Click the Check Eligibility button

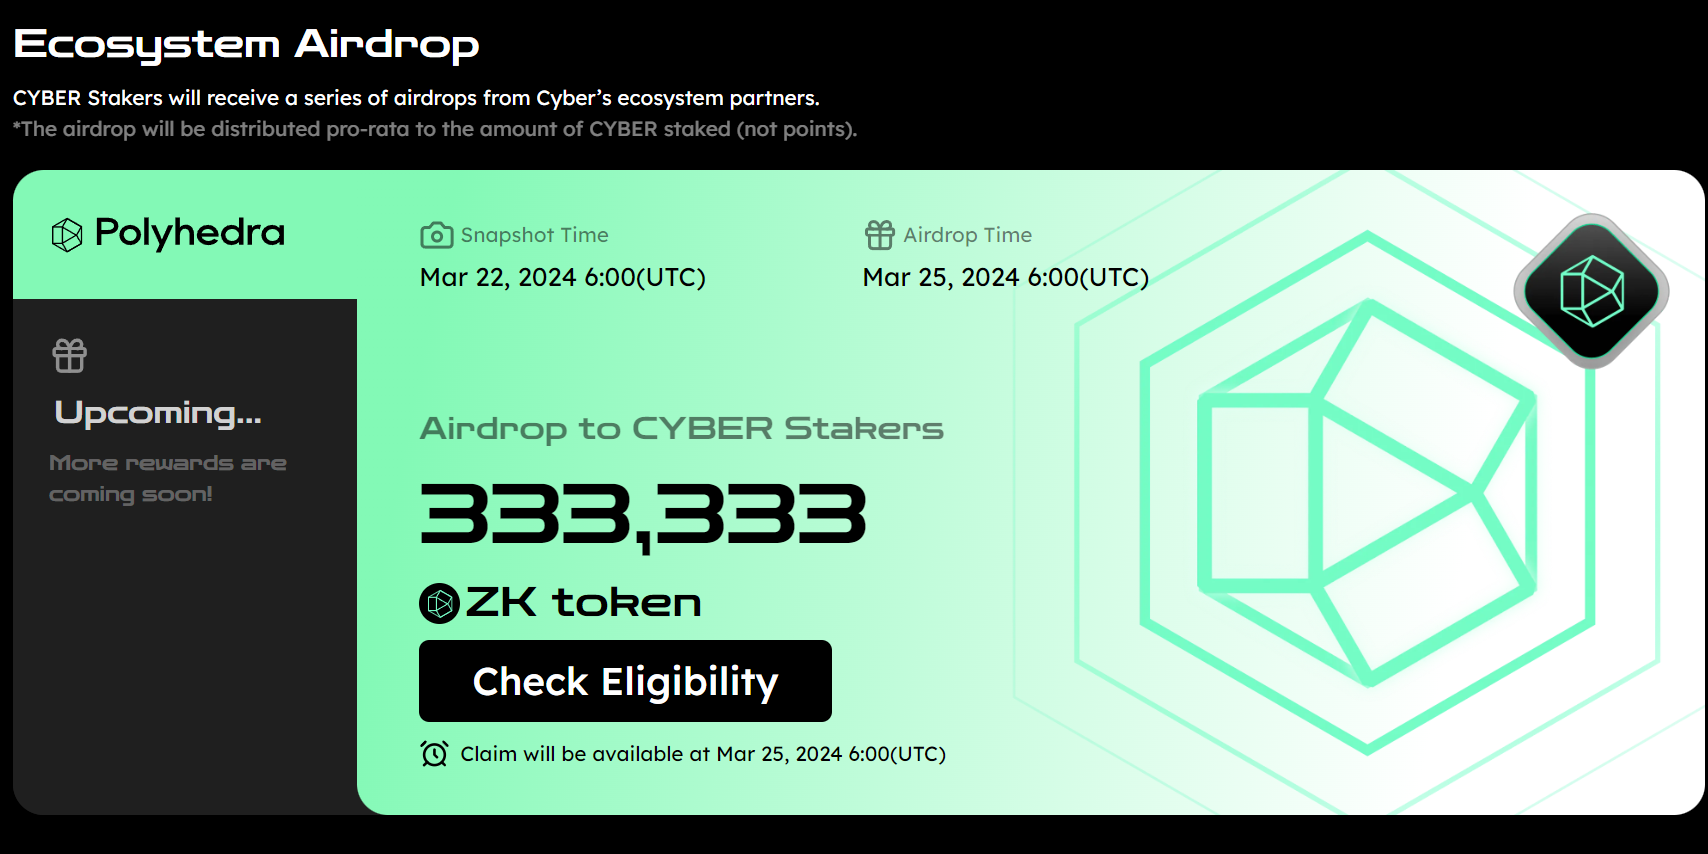625,681
